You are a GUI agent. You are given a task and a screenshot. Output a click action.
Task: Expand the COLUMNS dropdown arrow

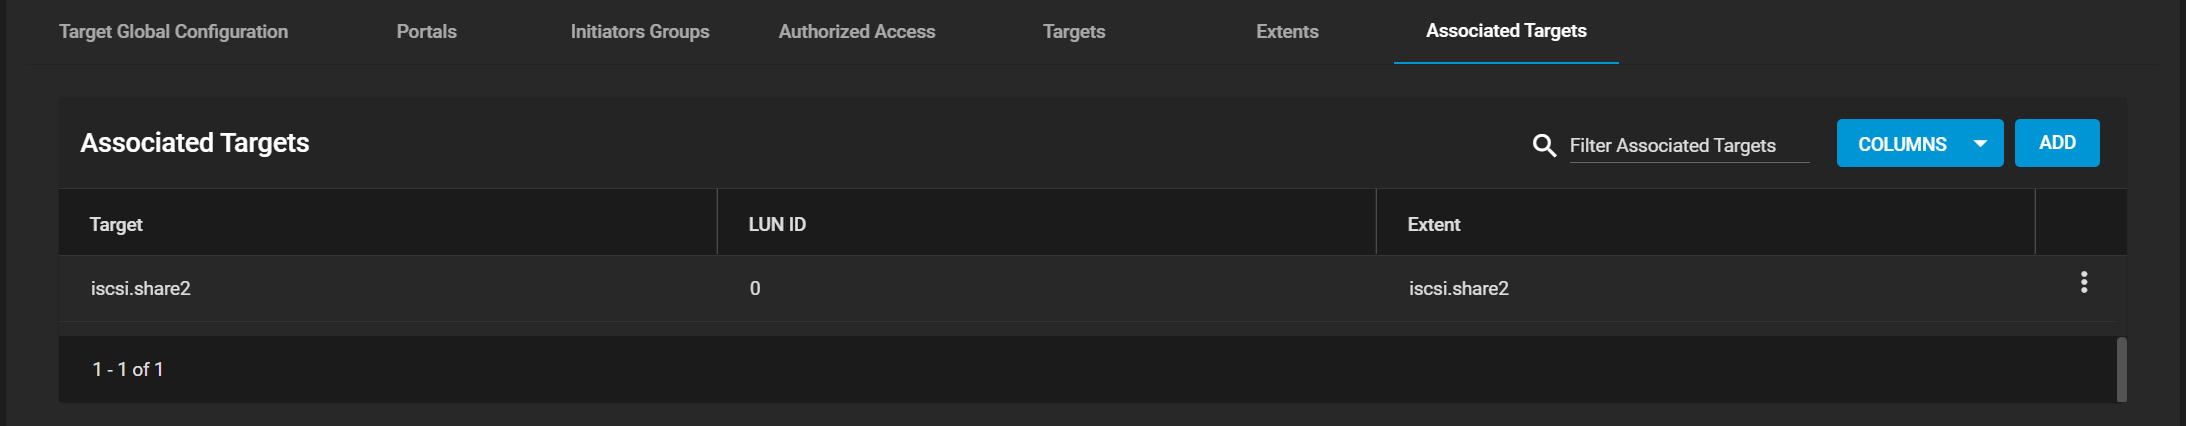[1979, 144]
